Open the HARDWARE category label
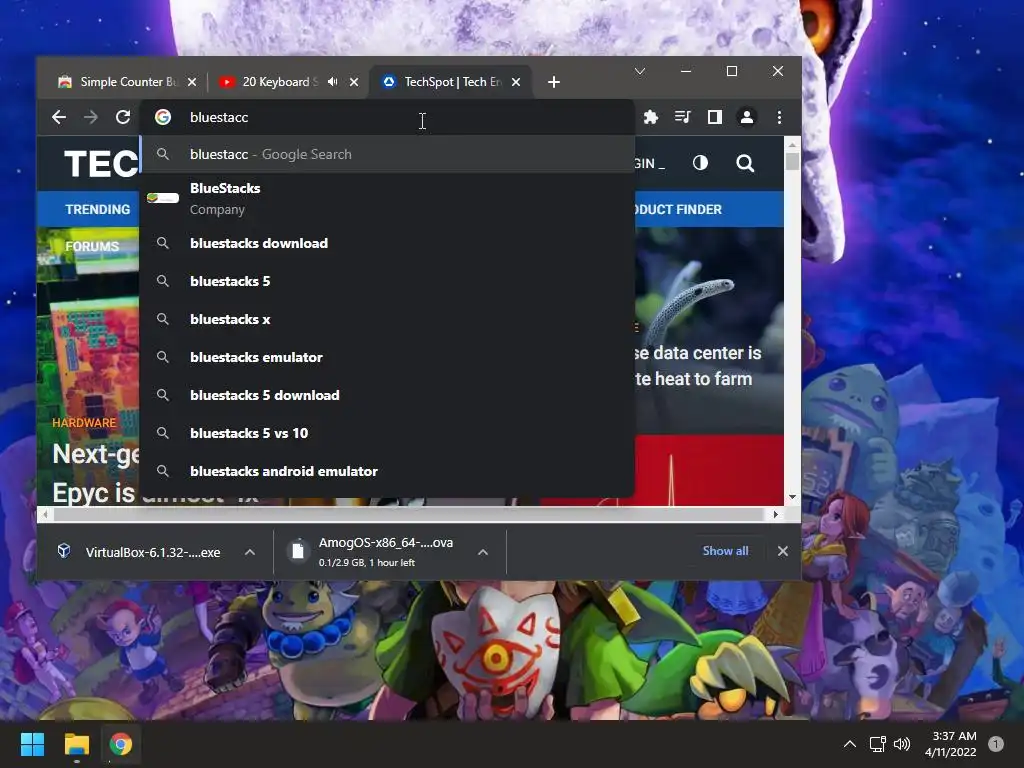Viewport: 1024px width, 768px height. tap(84, 423)
